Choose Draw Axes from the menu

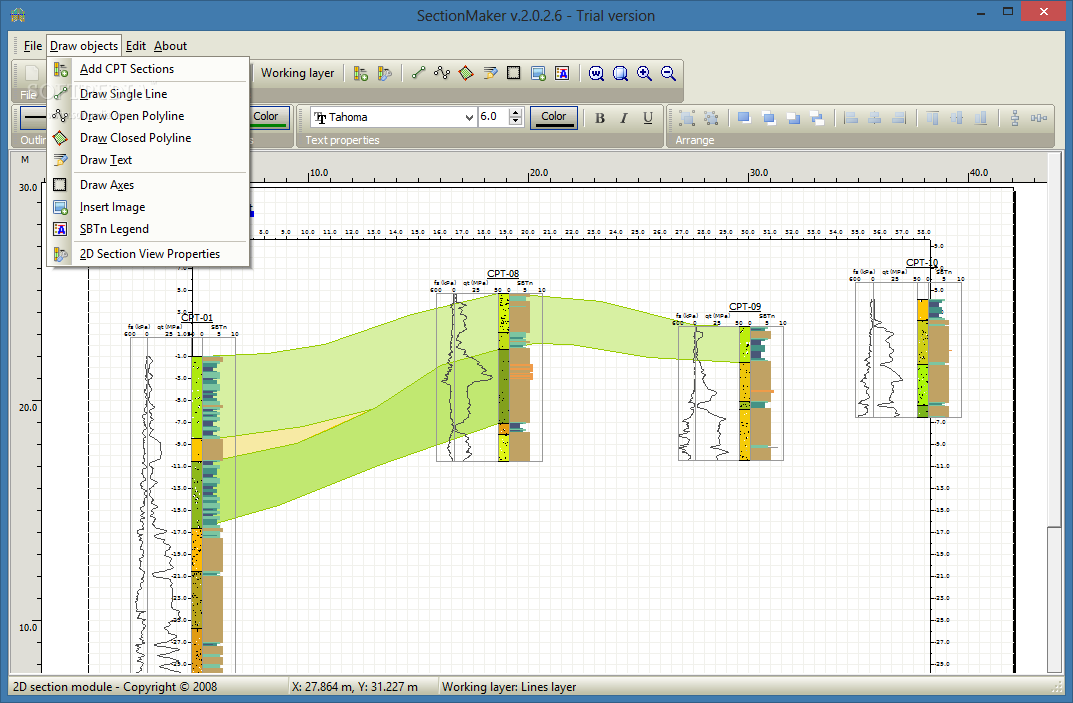click(x=148, y=185)
